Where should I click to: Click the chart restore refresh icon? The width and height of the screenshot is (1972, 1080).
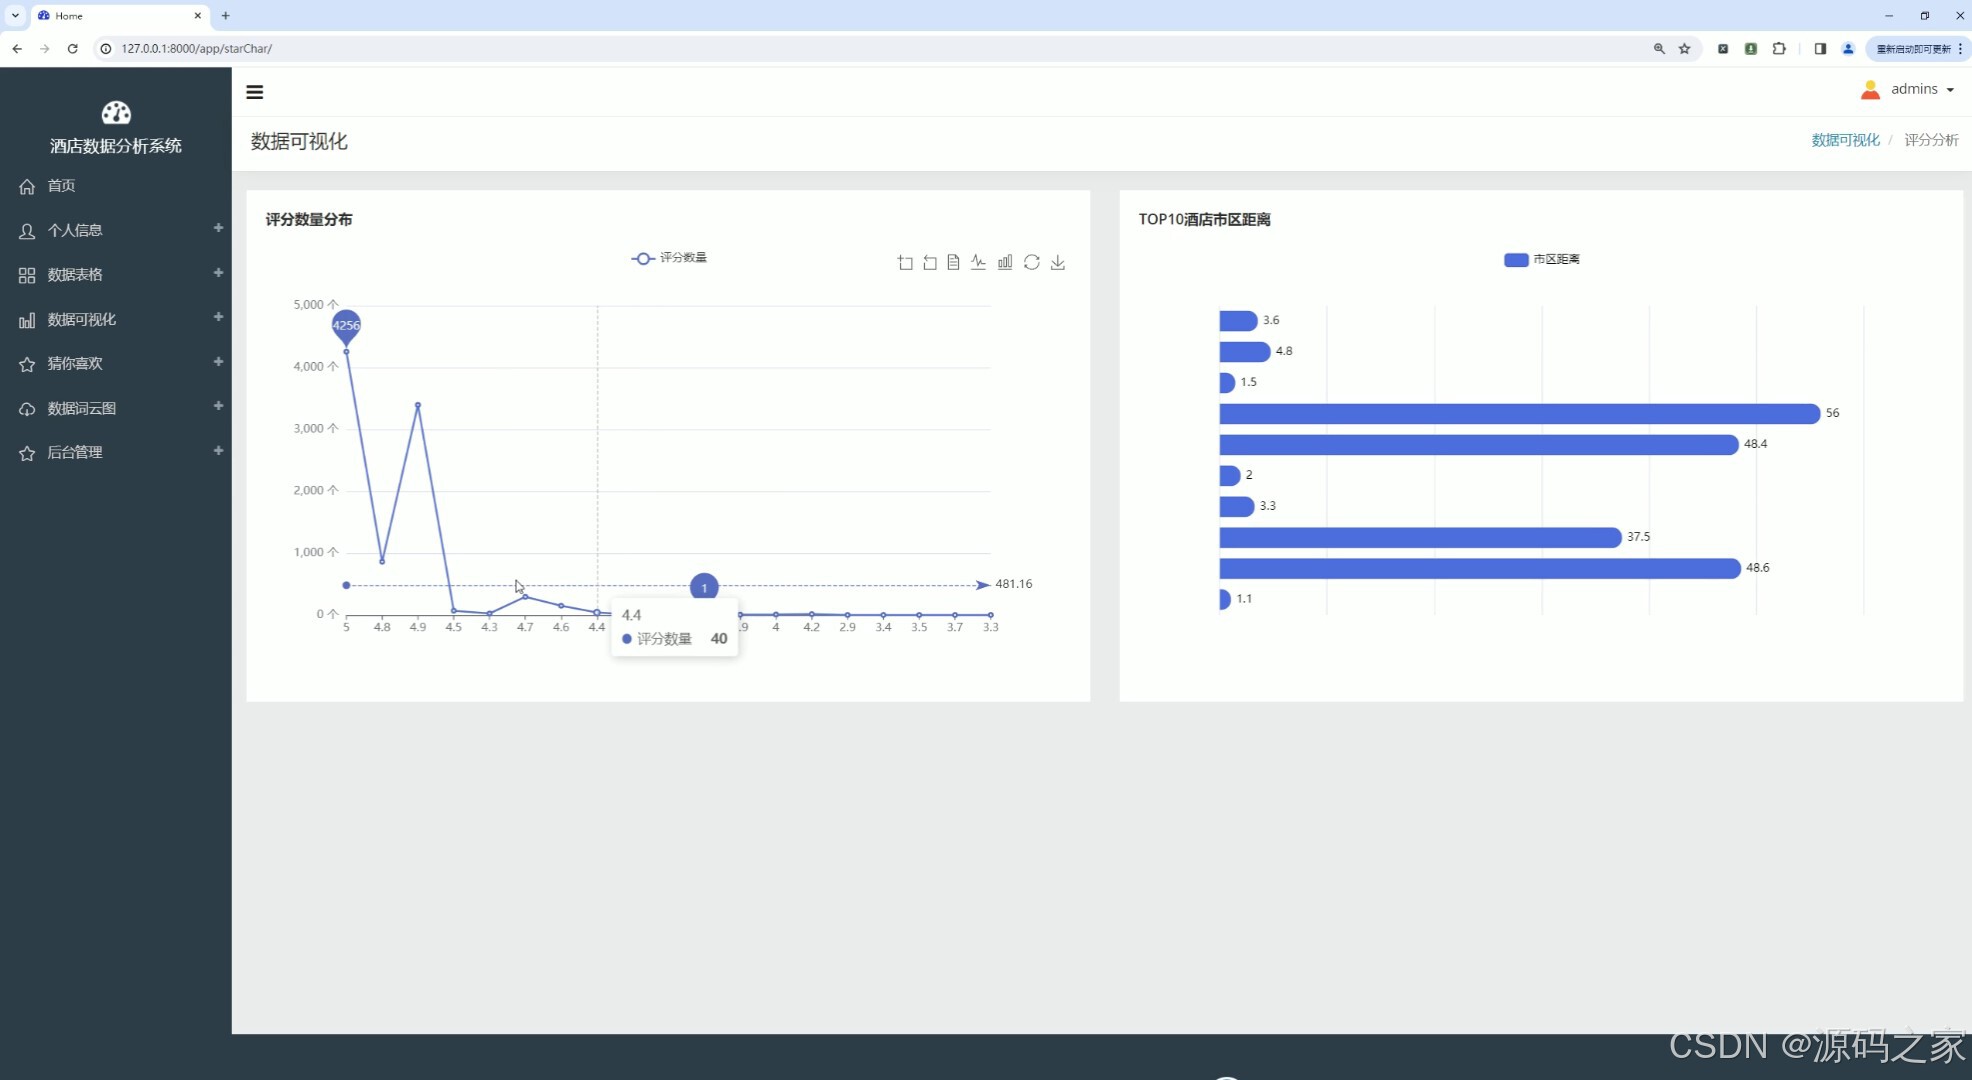1032,262
